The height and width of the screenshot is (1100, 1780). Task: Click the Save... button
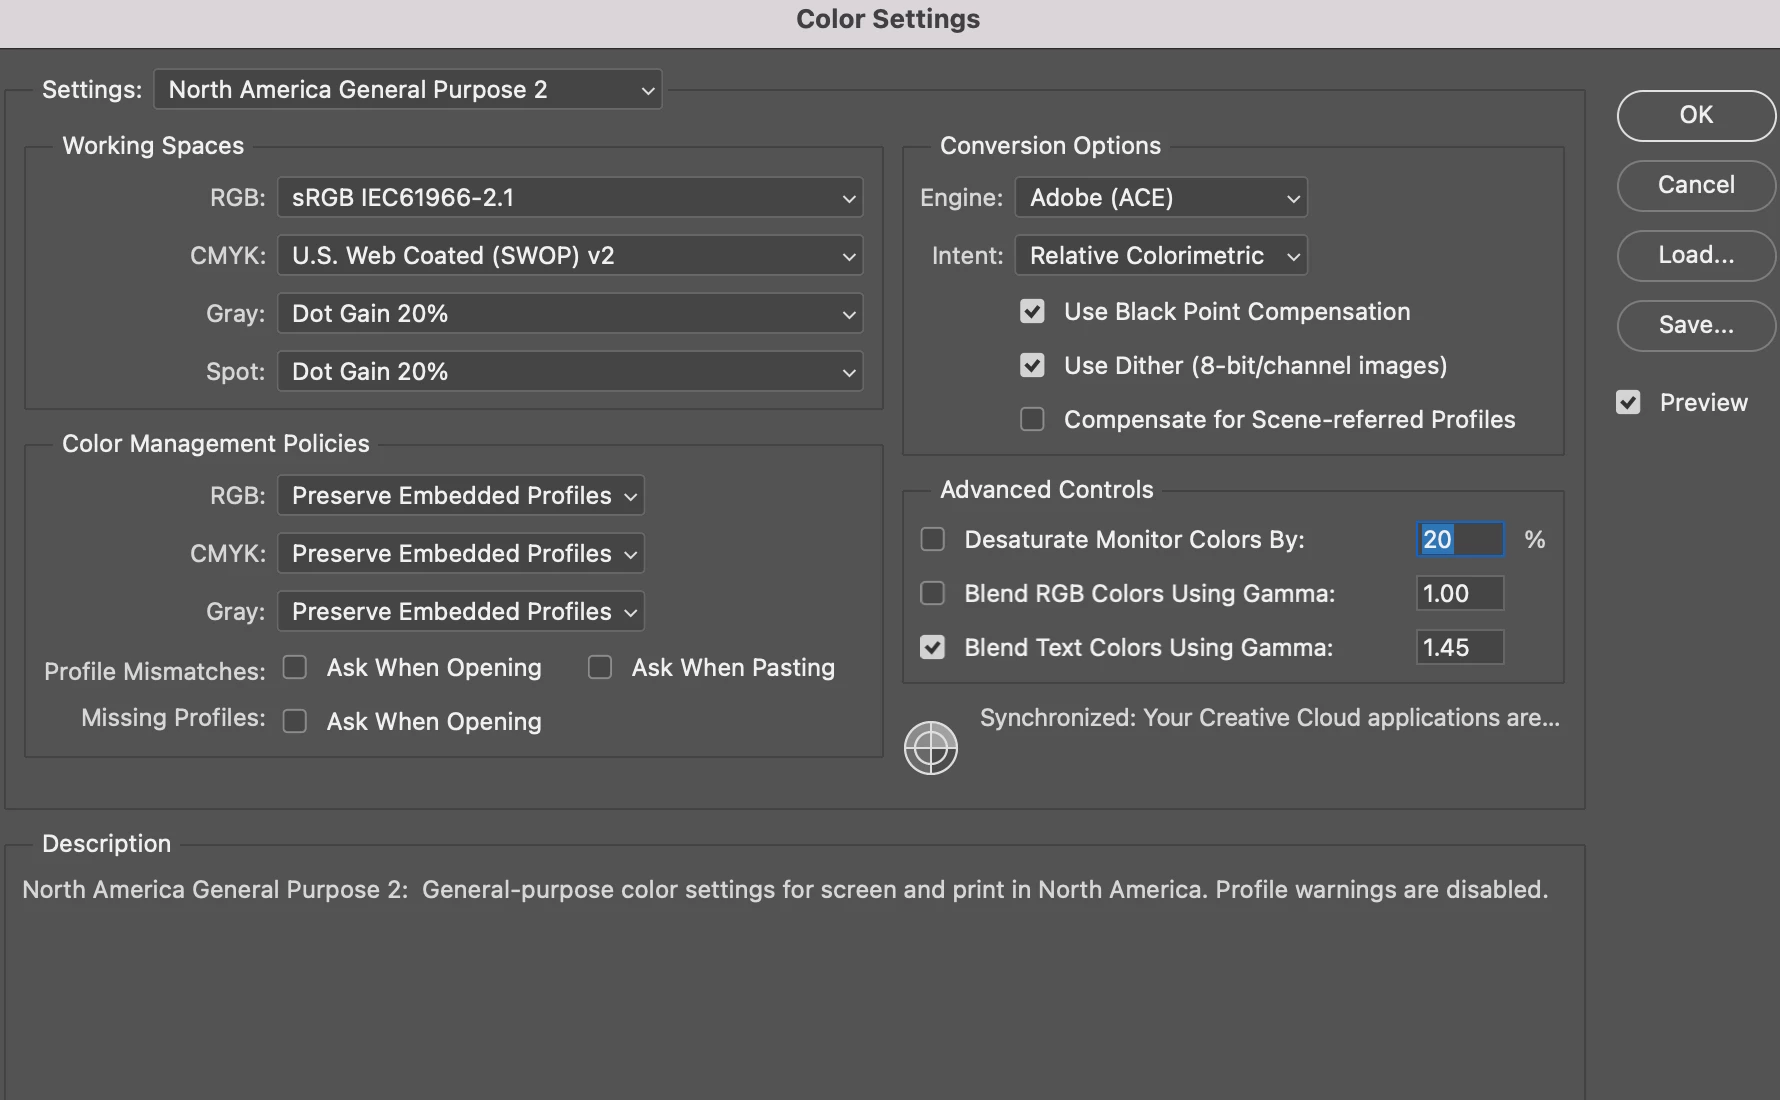pyautogui.click(x=1696, y=326)
